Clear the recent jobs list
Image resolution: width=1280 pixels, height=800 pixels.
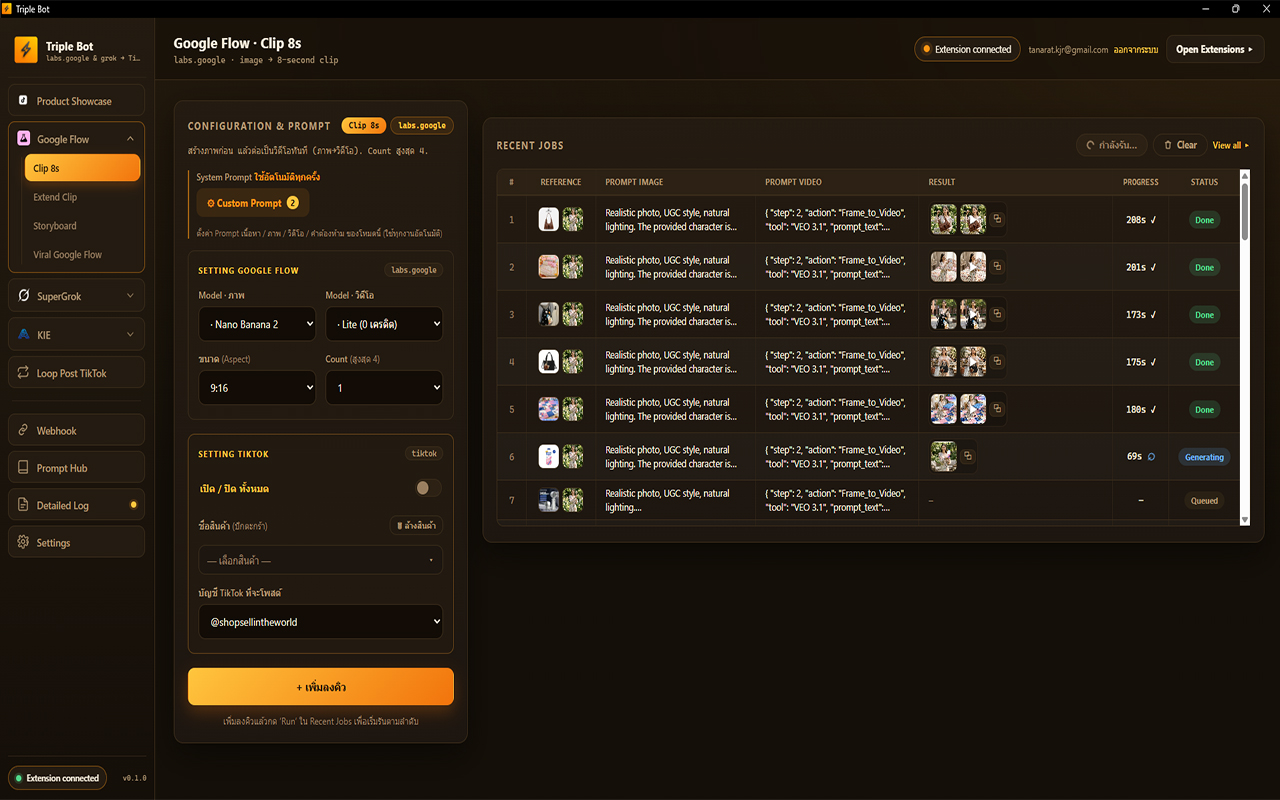[1180, 145]
